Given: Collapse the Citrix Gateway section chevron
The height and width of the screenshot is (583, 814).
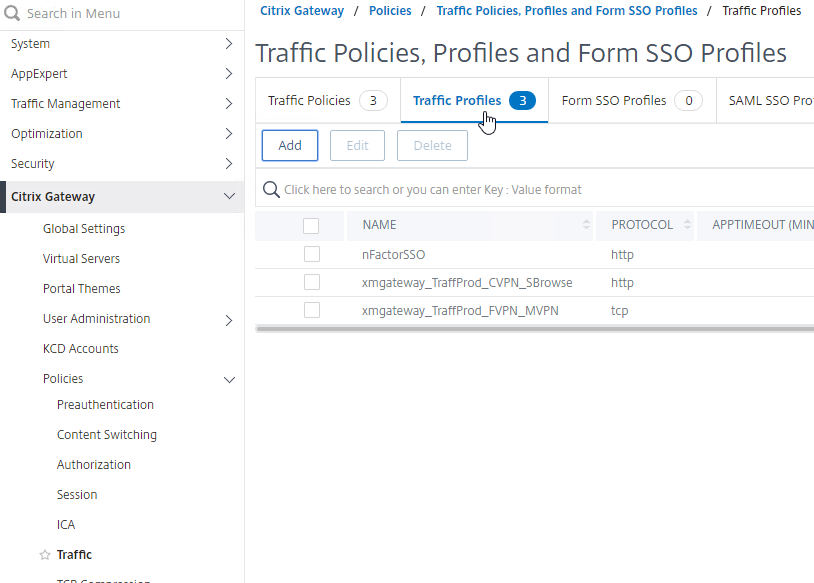Looking at the screenshot, I should pos(229,196).
